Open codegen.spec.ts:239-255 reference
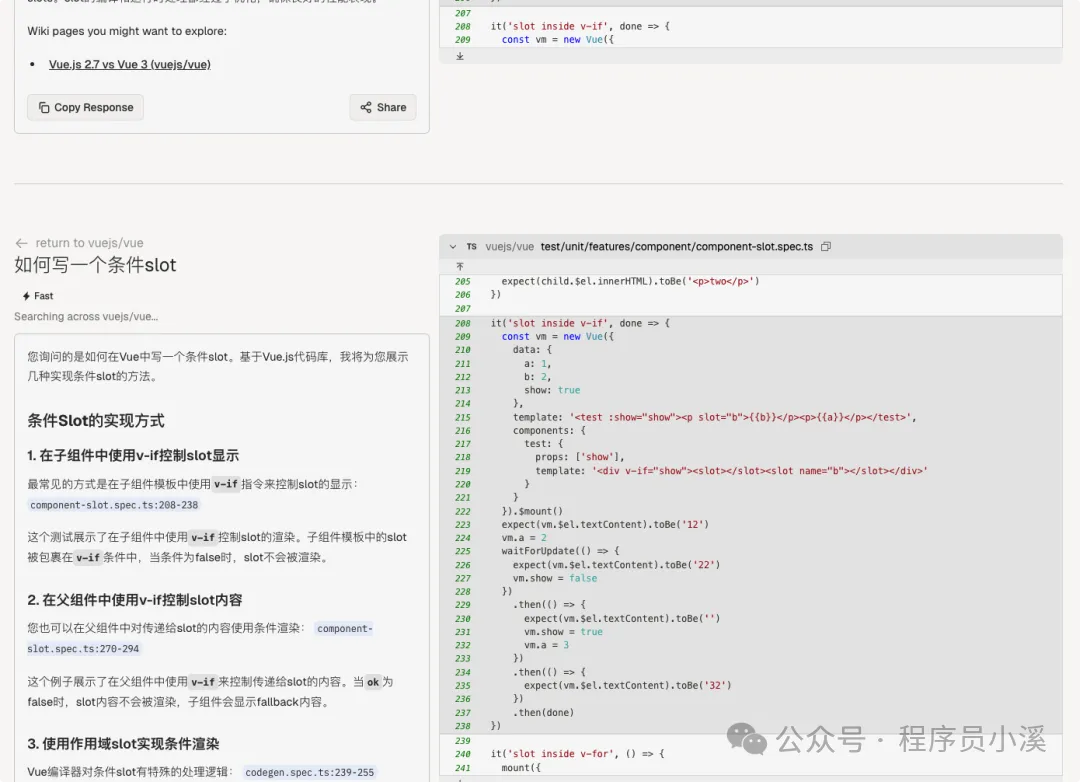The height and width of the screenshot is (782, 1080). (309, 772)
